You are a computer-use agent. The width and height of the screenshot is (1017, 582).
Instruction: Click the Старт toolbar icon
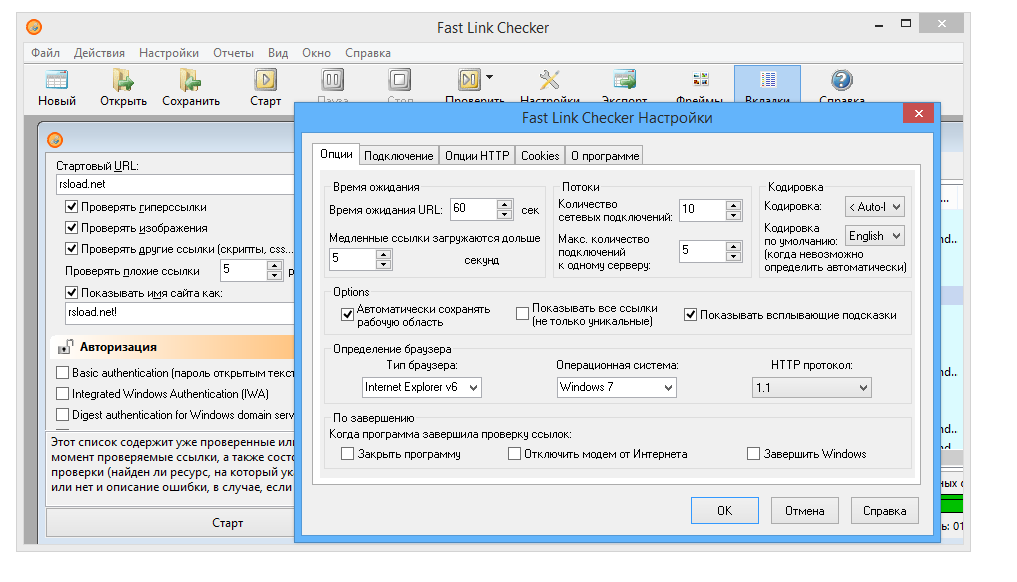[x=265, y=80]
